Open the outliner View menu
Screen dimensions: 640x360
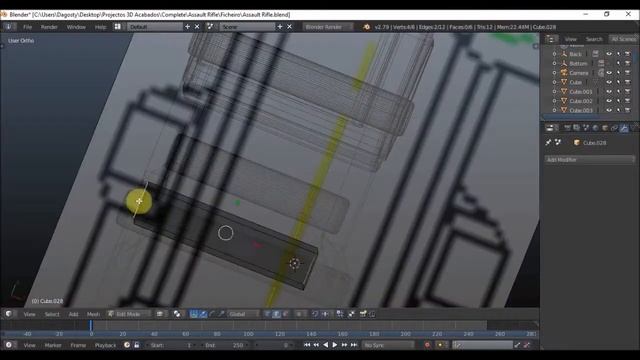571,39
